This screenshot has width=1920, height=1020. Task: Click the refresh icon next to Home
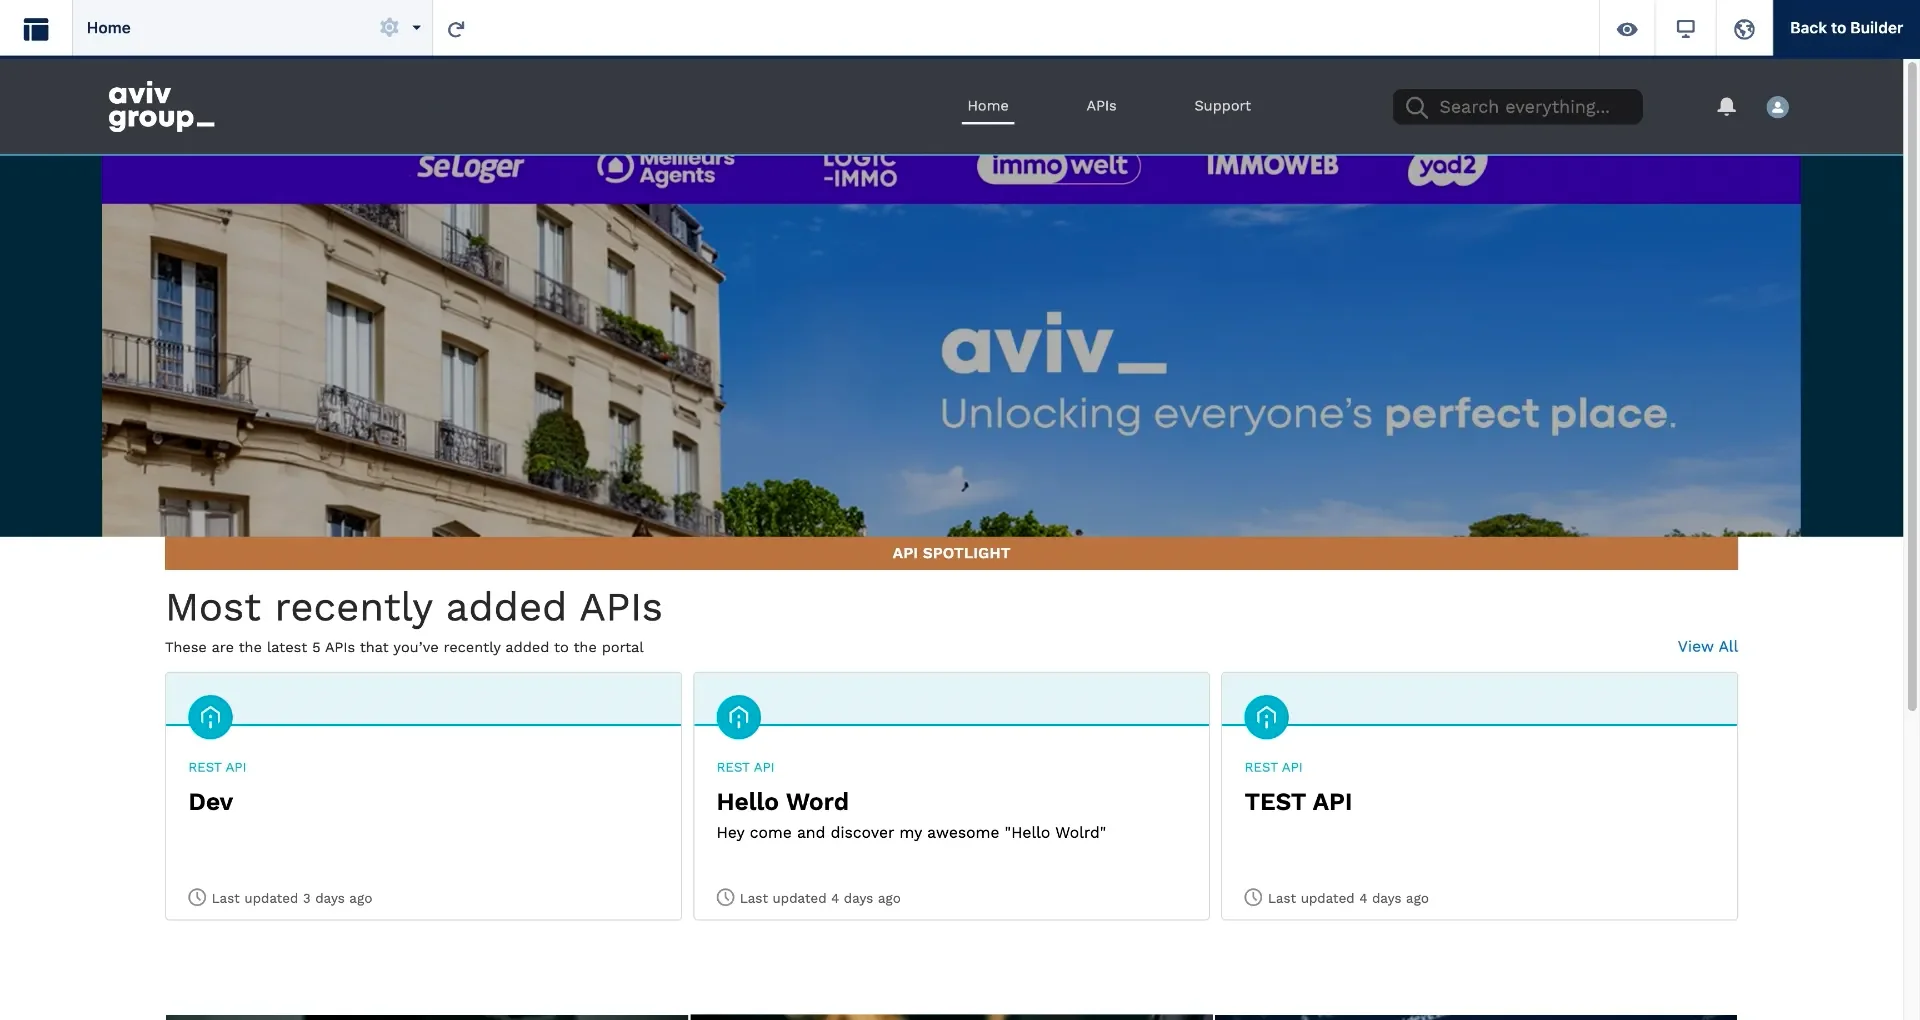point(456,28)
